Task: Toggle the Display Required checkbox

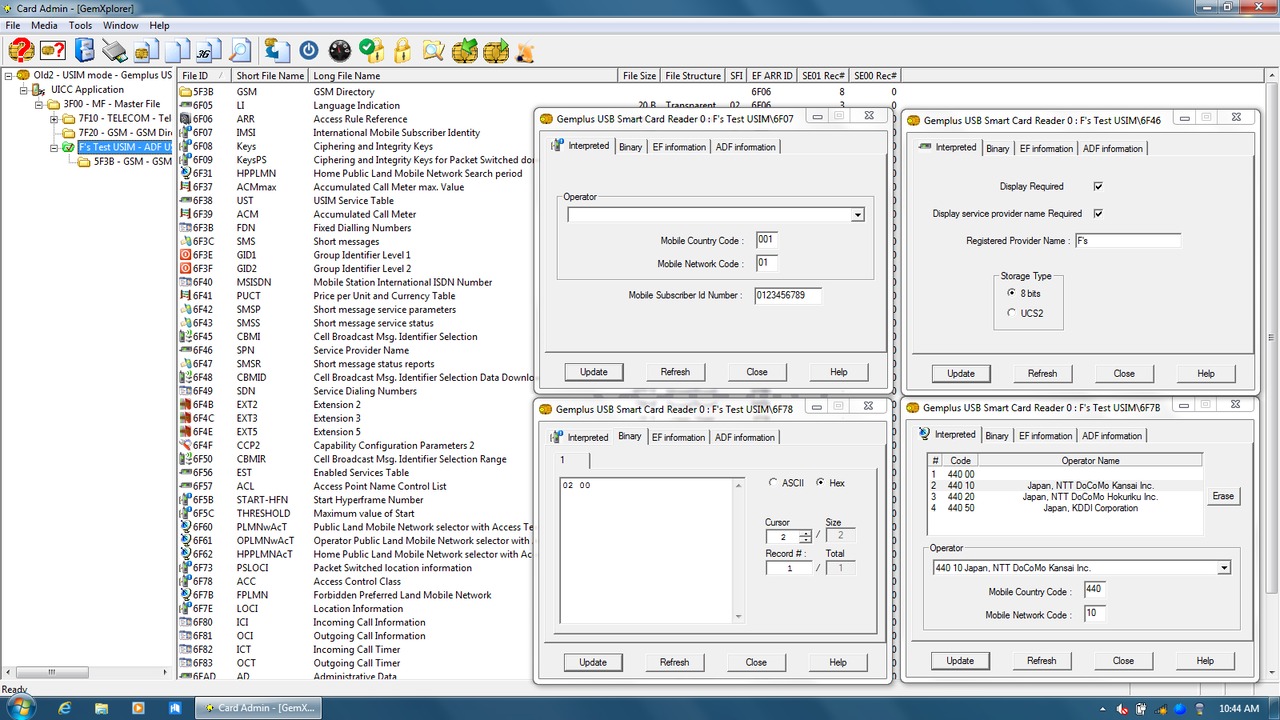Action: [x=1098, y=186]
